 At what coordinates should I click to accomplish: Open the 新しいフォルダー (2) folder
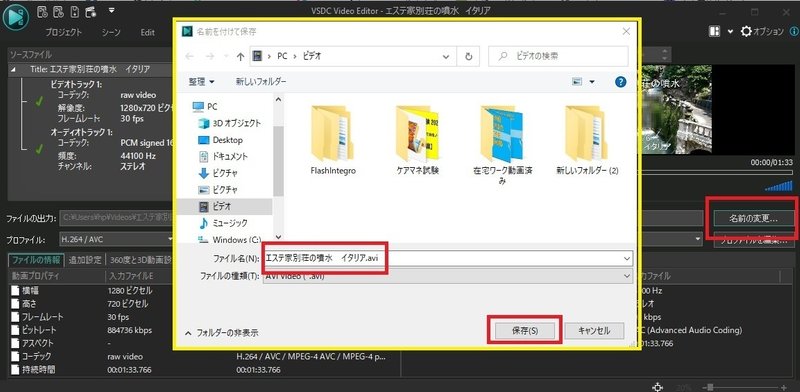pyautogui.click(x=587, y=140)
